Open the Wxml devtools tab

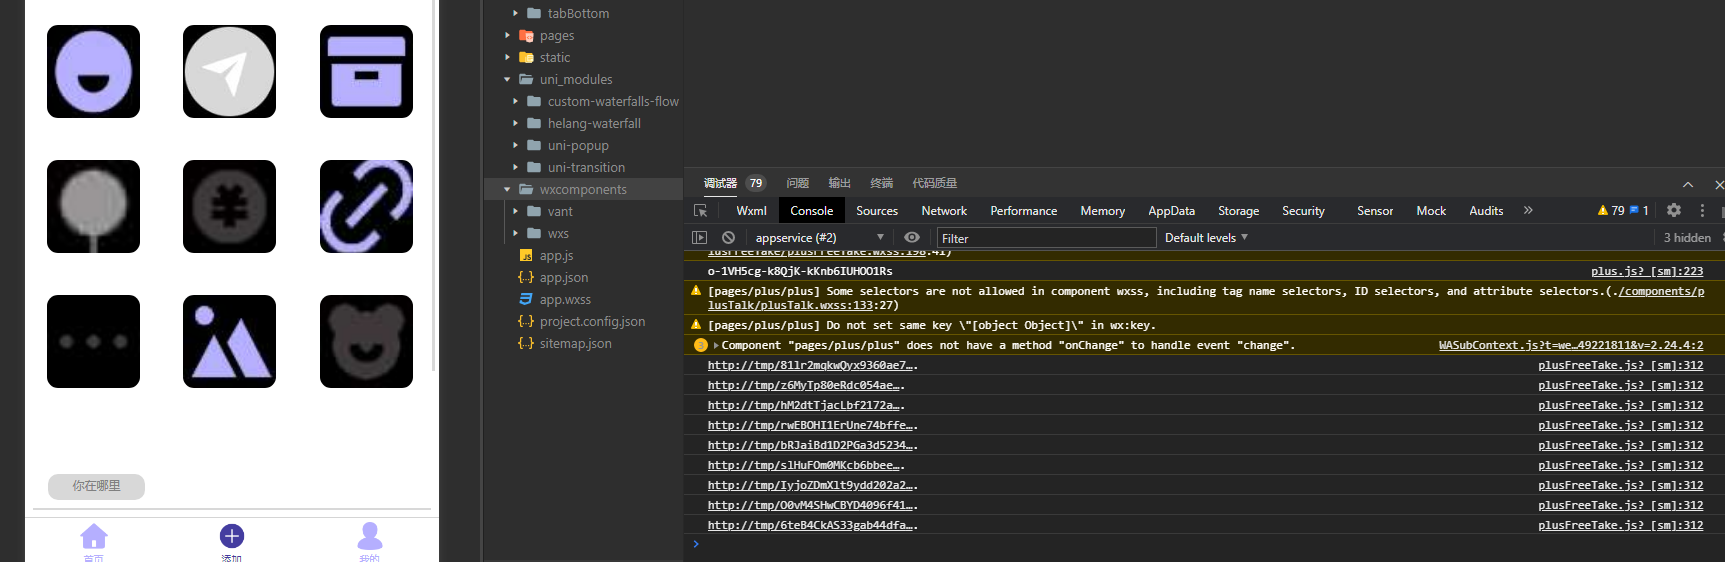click(x=751, y=210)
